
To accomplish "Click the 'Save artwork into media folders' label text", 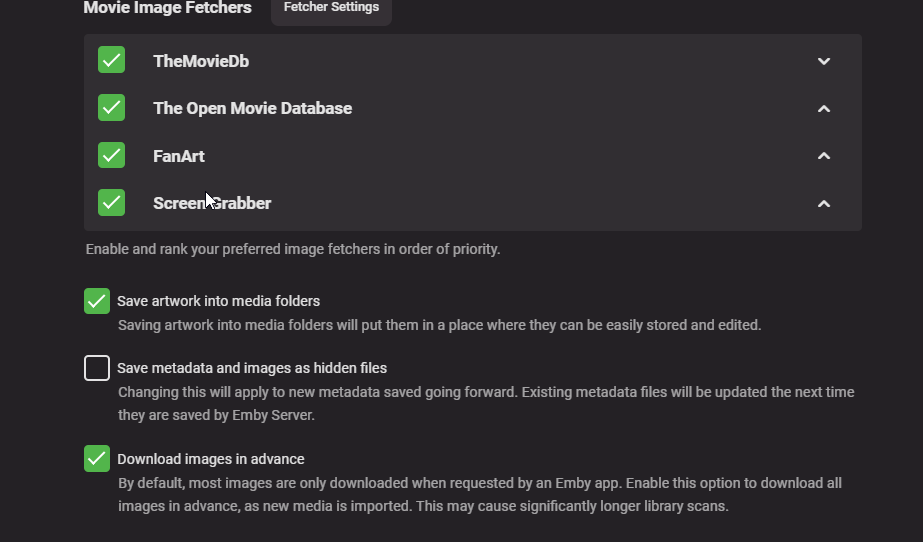I will (218, 301).
